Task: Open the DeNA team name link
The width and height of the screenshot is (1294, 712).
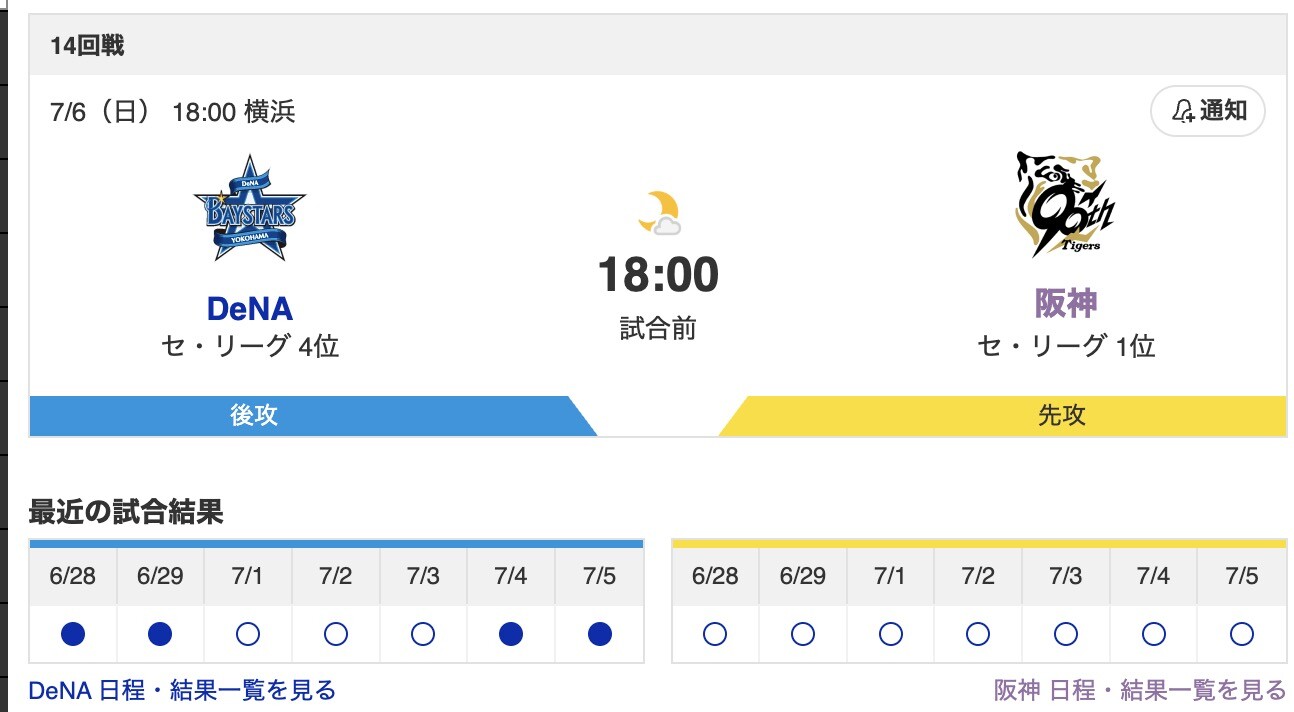Action: pos(250,308)
